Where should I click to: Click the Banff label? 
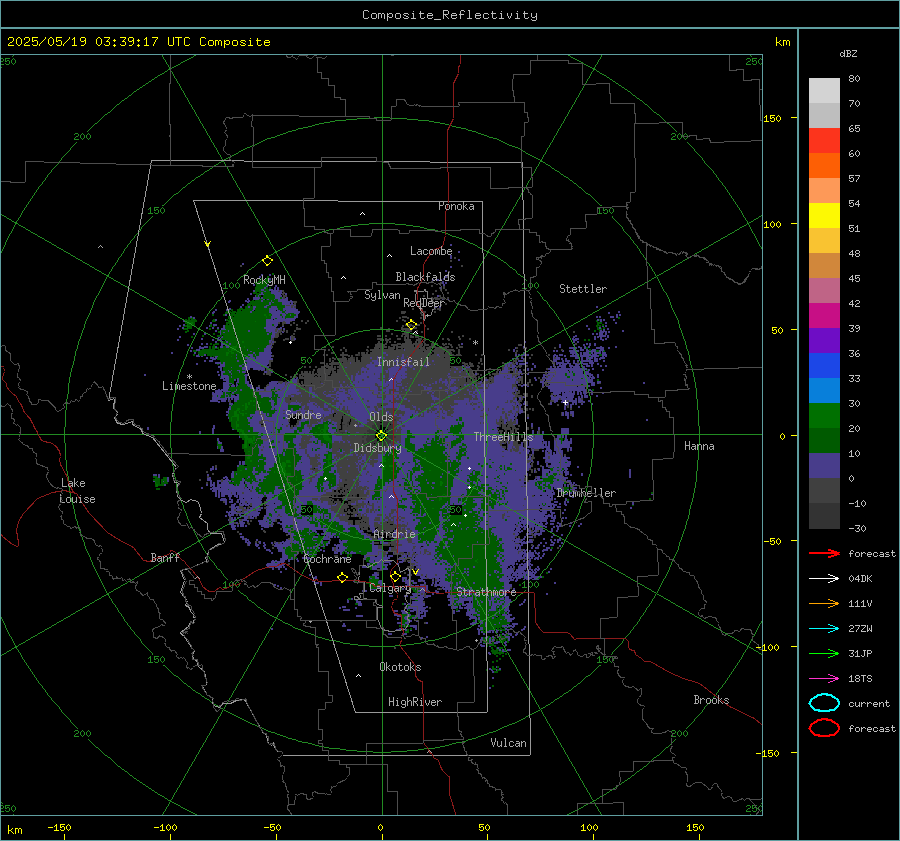(165, 558)
